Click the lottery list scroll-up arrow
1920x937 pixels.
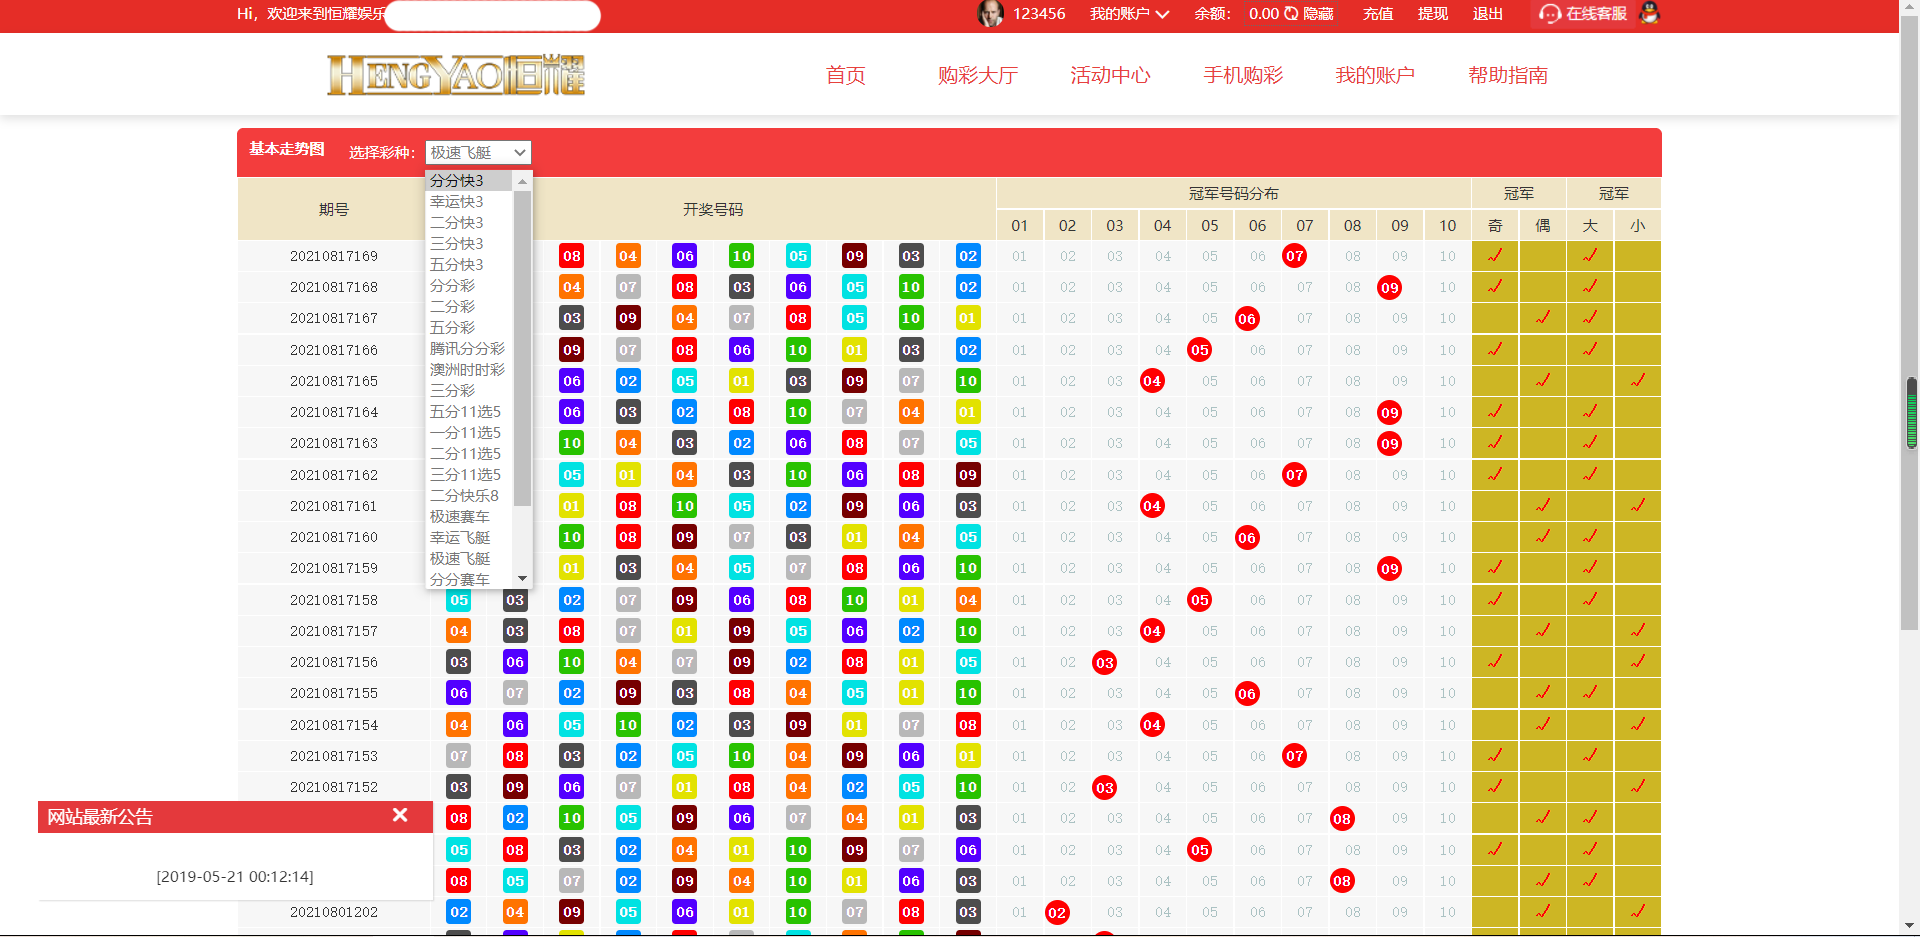[522, 181]
